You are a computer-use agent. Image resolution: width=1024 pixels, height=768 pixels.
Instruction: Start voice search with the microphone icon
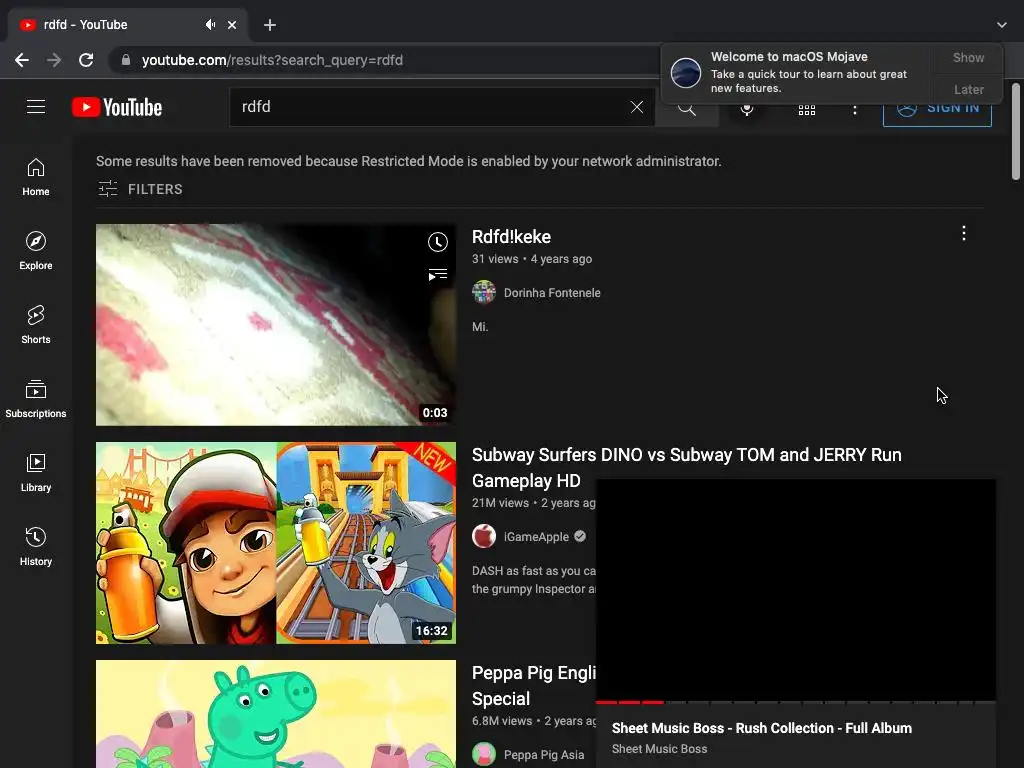tap(747, 110)
